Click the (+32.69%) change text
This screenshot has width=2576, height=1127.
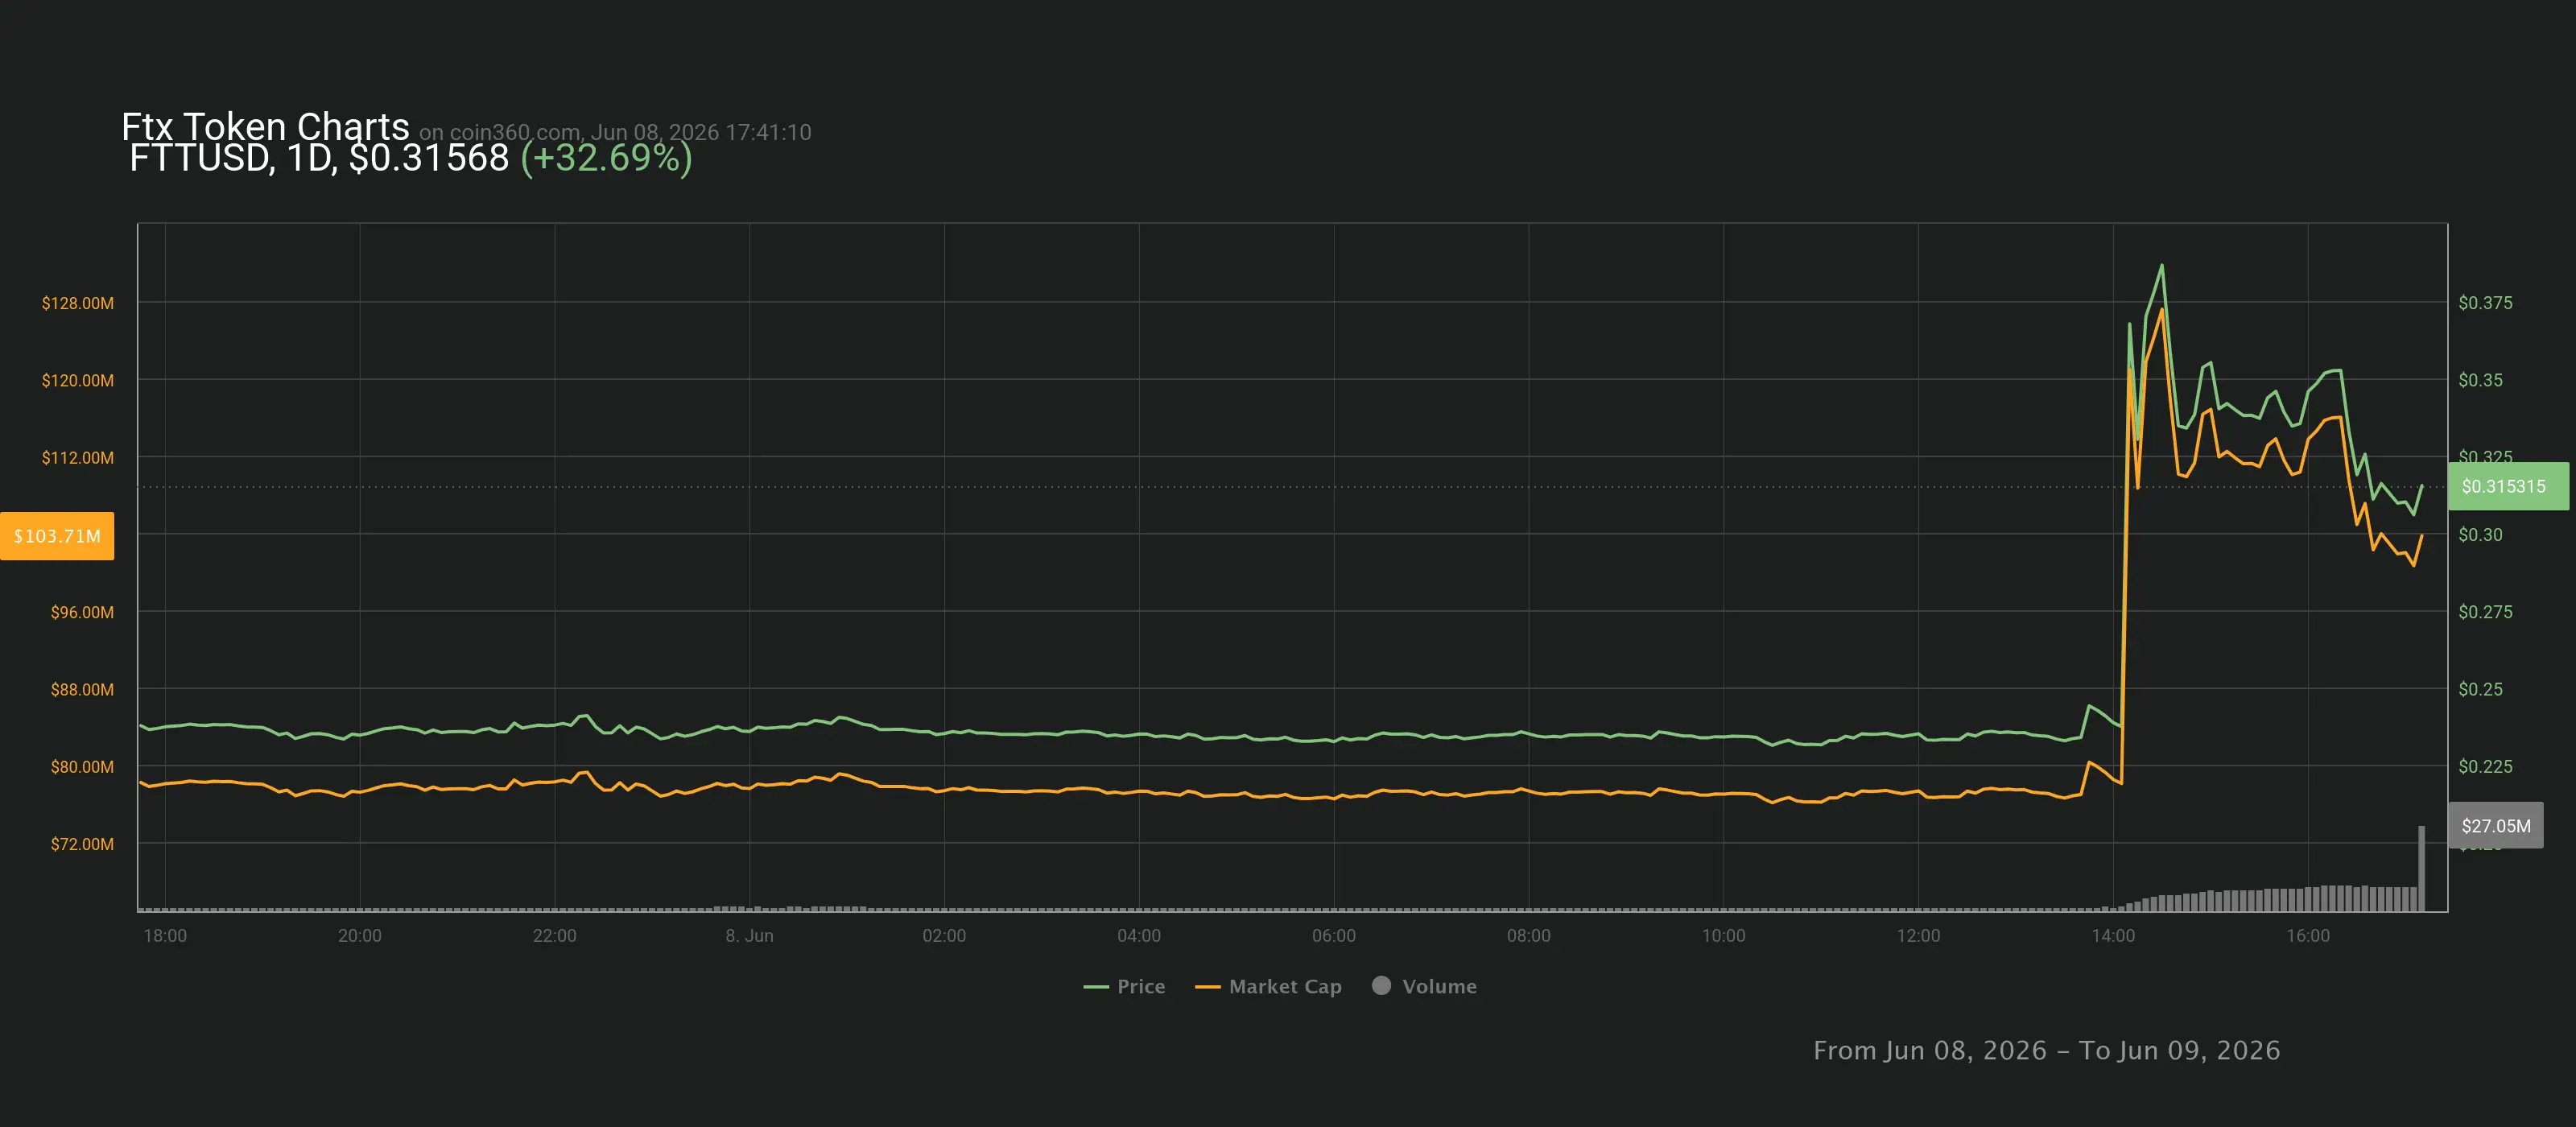(x=606, y=158)
